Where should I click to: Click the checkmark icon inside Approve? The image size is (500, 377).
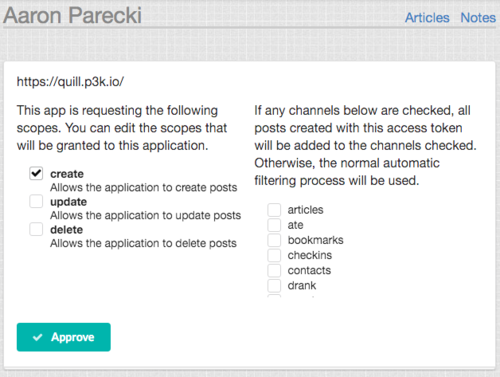click(x=37, y=337)
